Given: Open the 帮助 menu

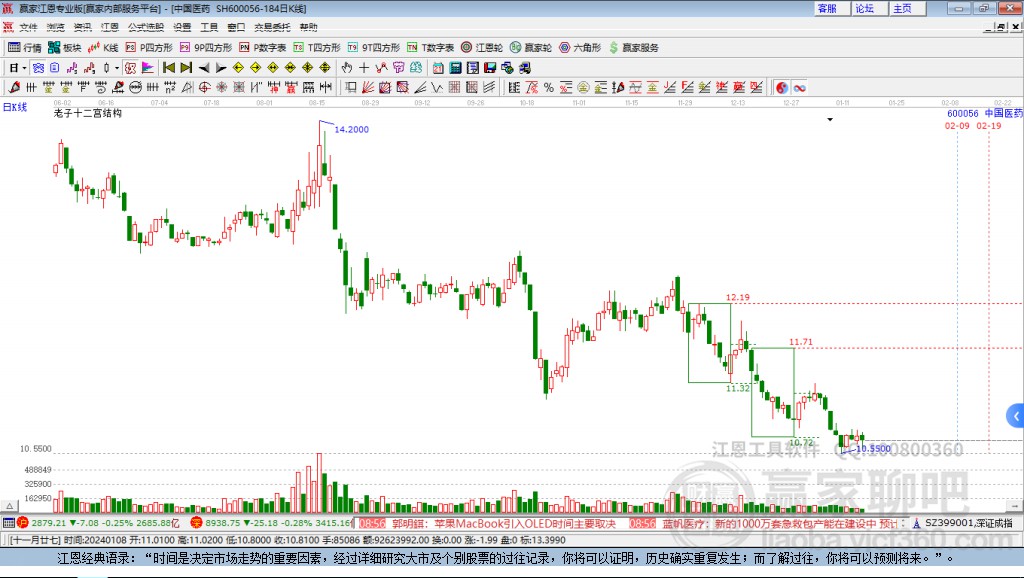Looking at the screenshot, I should 308,27.
